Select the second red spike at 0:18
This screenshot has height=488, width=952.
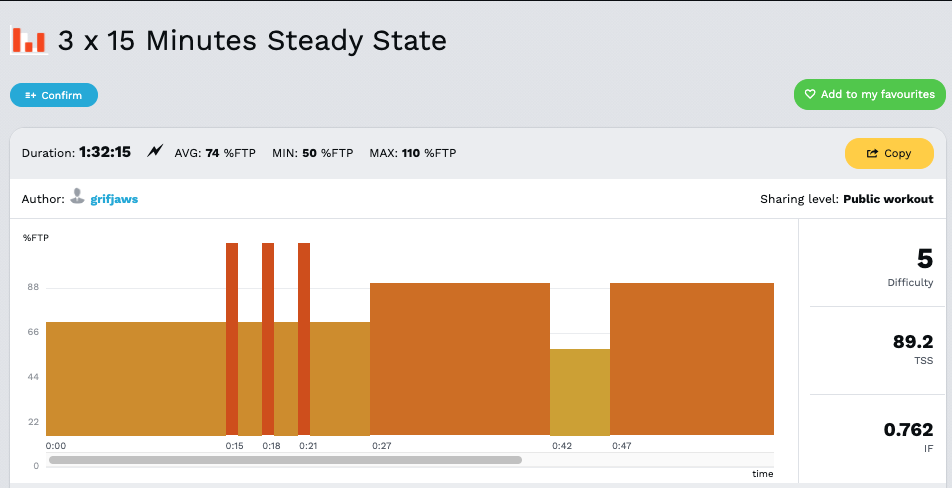pos(268,340)
